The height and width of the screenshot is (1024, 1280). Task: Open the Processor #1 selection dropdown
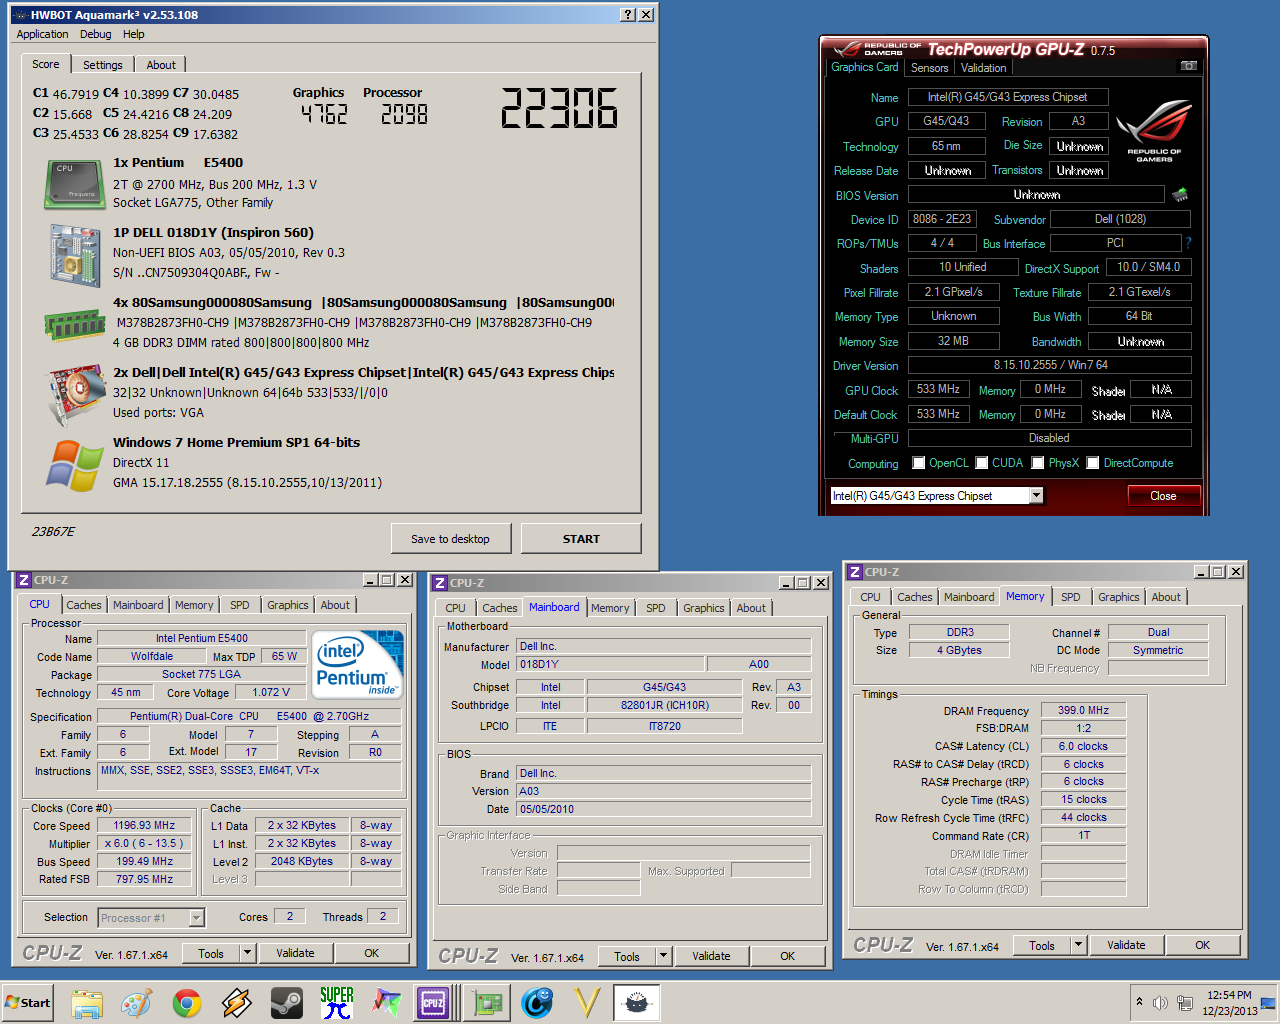[x=196, y=917]
